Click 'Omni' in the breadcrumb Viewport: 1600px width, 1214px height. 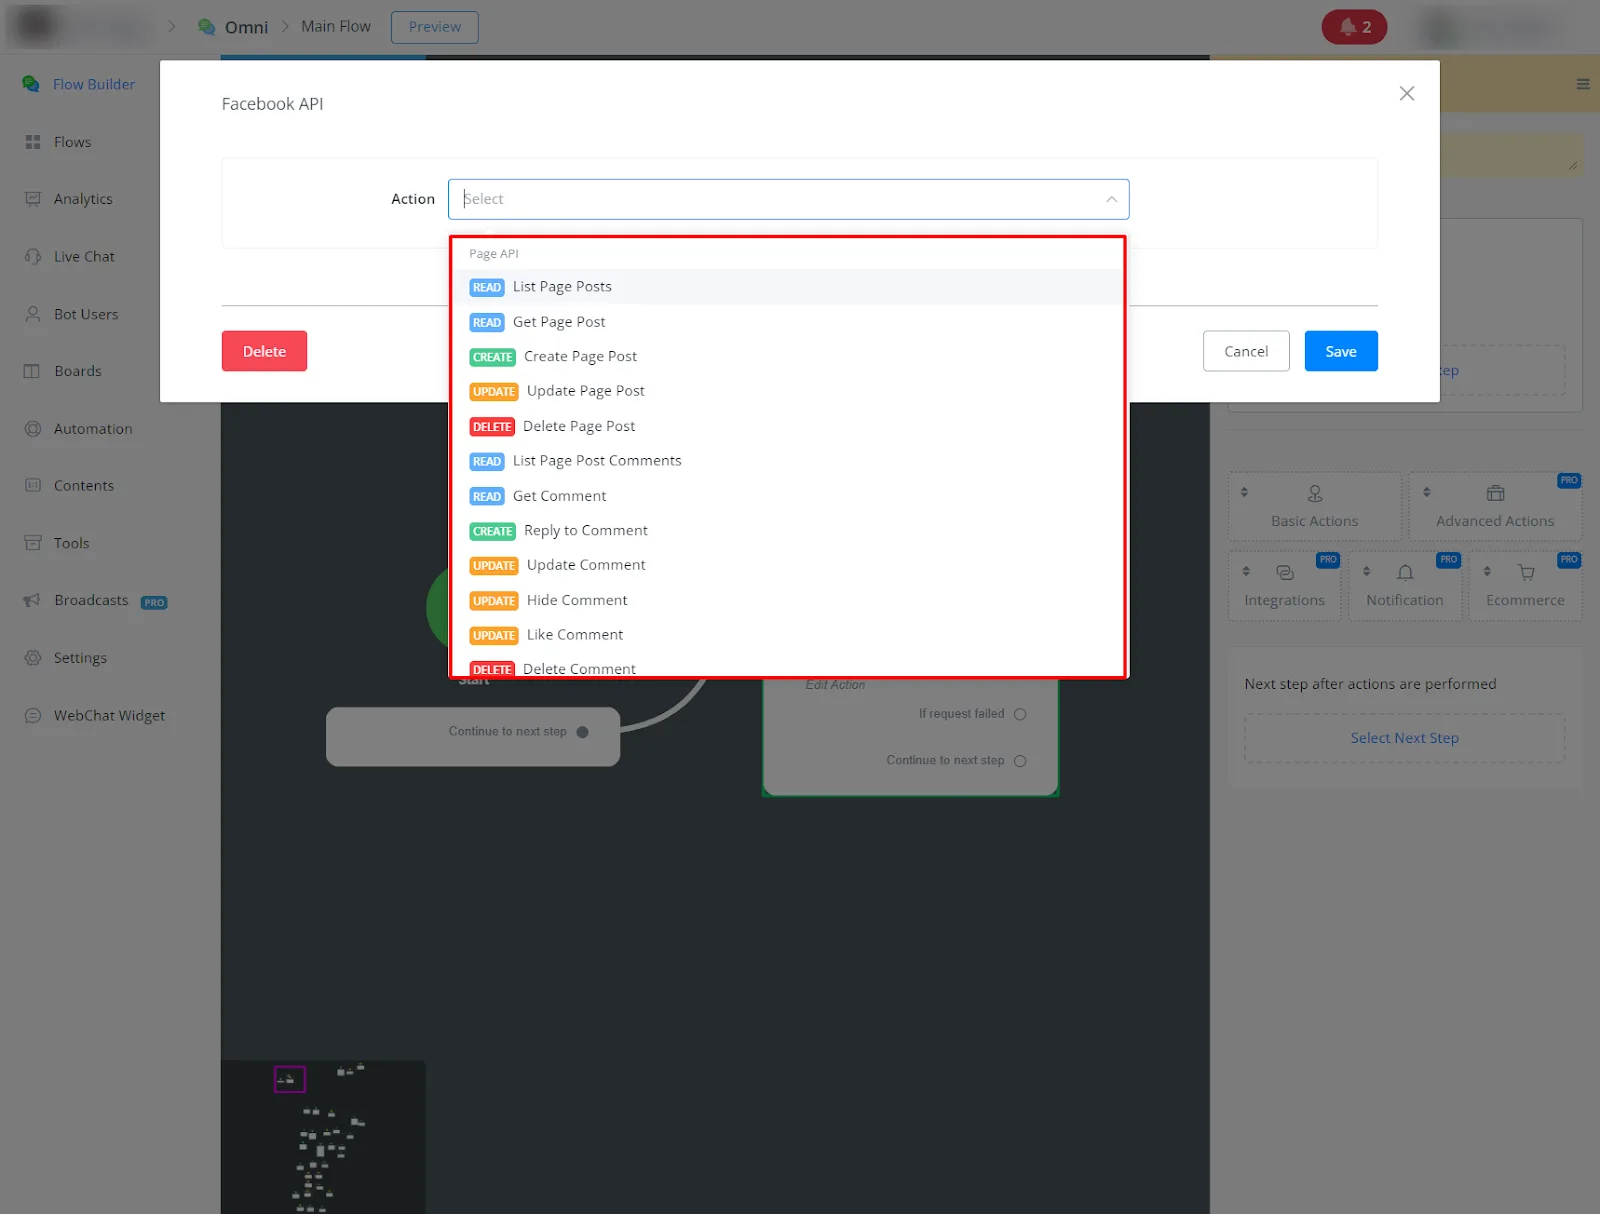[x=246, y=27]
